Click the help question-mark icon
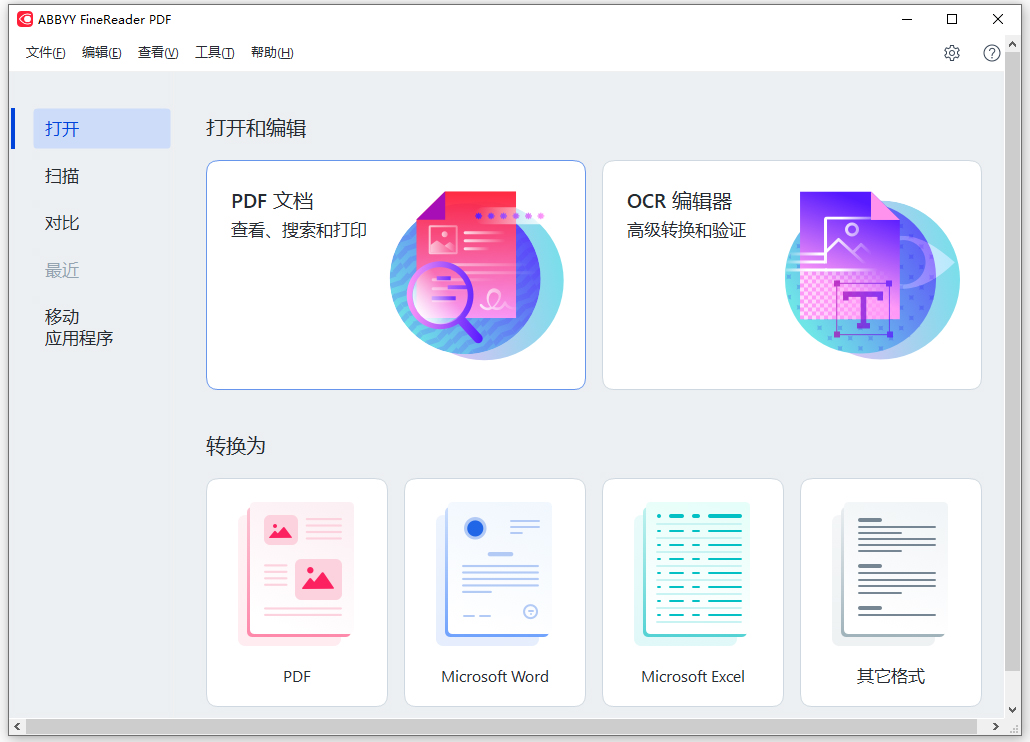1030x742 pixels. pyautogui.click(x=991, y=53)
